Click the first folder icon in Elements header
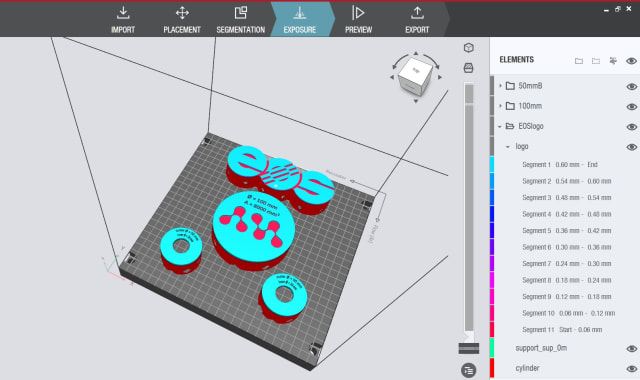 (x=579, y=61)
